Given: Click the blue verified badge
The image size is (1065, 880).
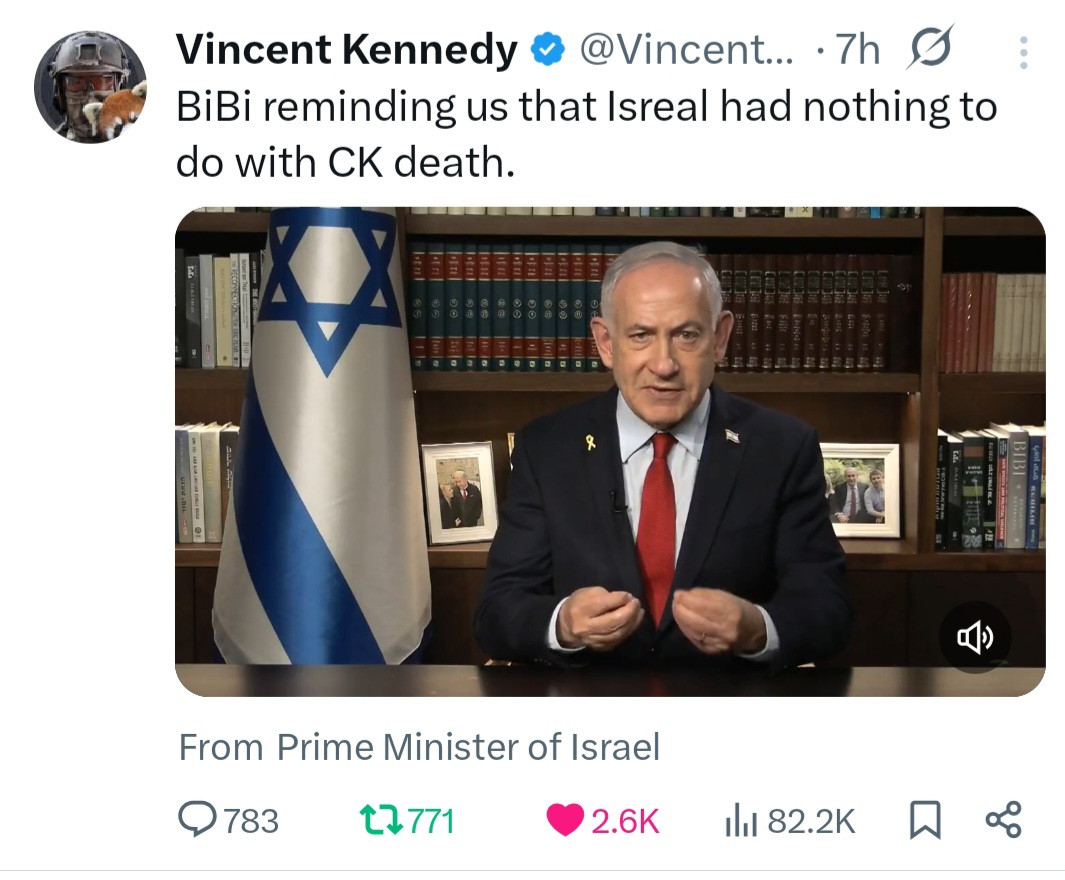Looking at the screenshot, I should (x=548, y=50).
